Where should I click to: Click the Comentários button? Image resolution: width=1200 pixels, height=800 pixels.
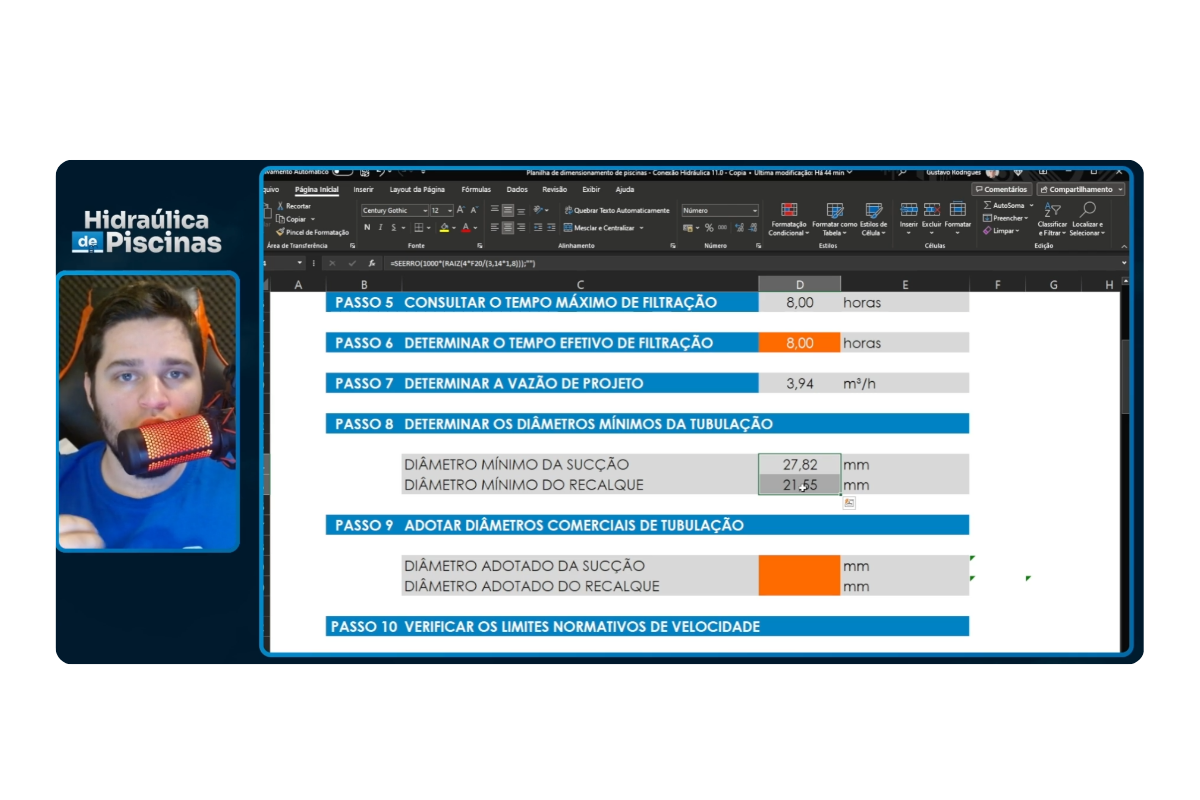pos(1001,189)
